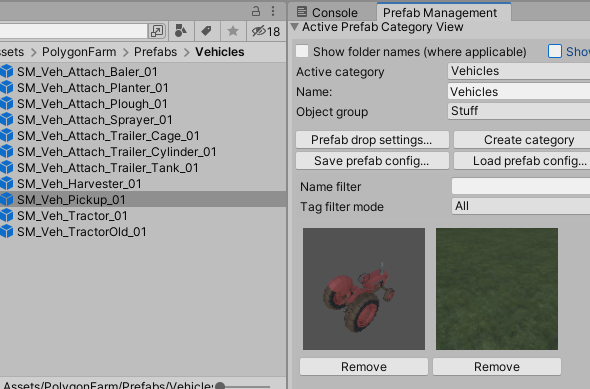Remove the grass texture prefab

click(x=497, y=366)
